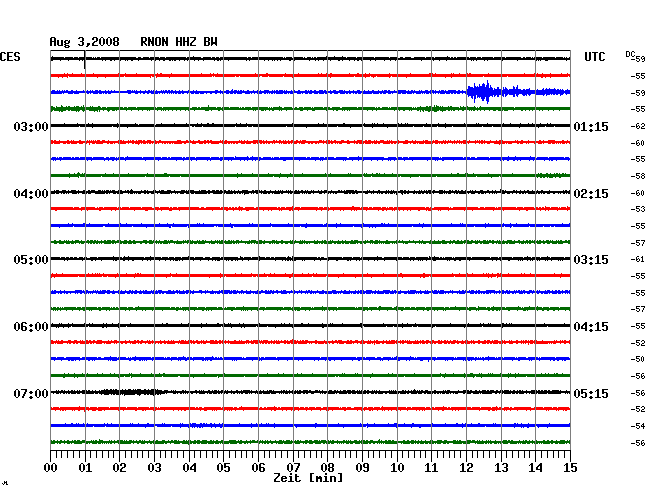This screenshot has height=494, width=650.
Task: Click the 04:00 local time label
Action: [x=31, y=194]
